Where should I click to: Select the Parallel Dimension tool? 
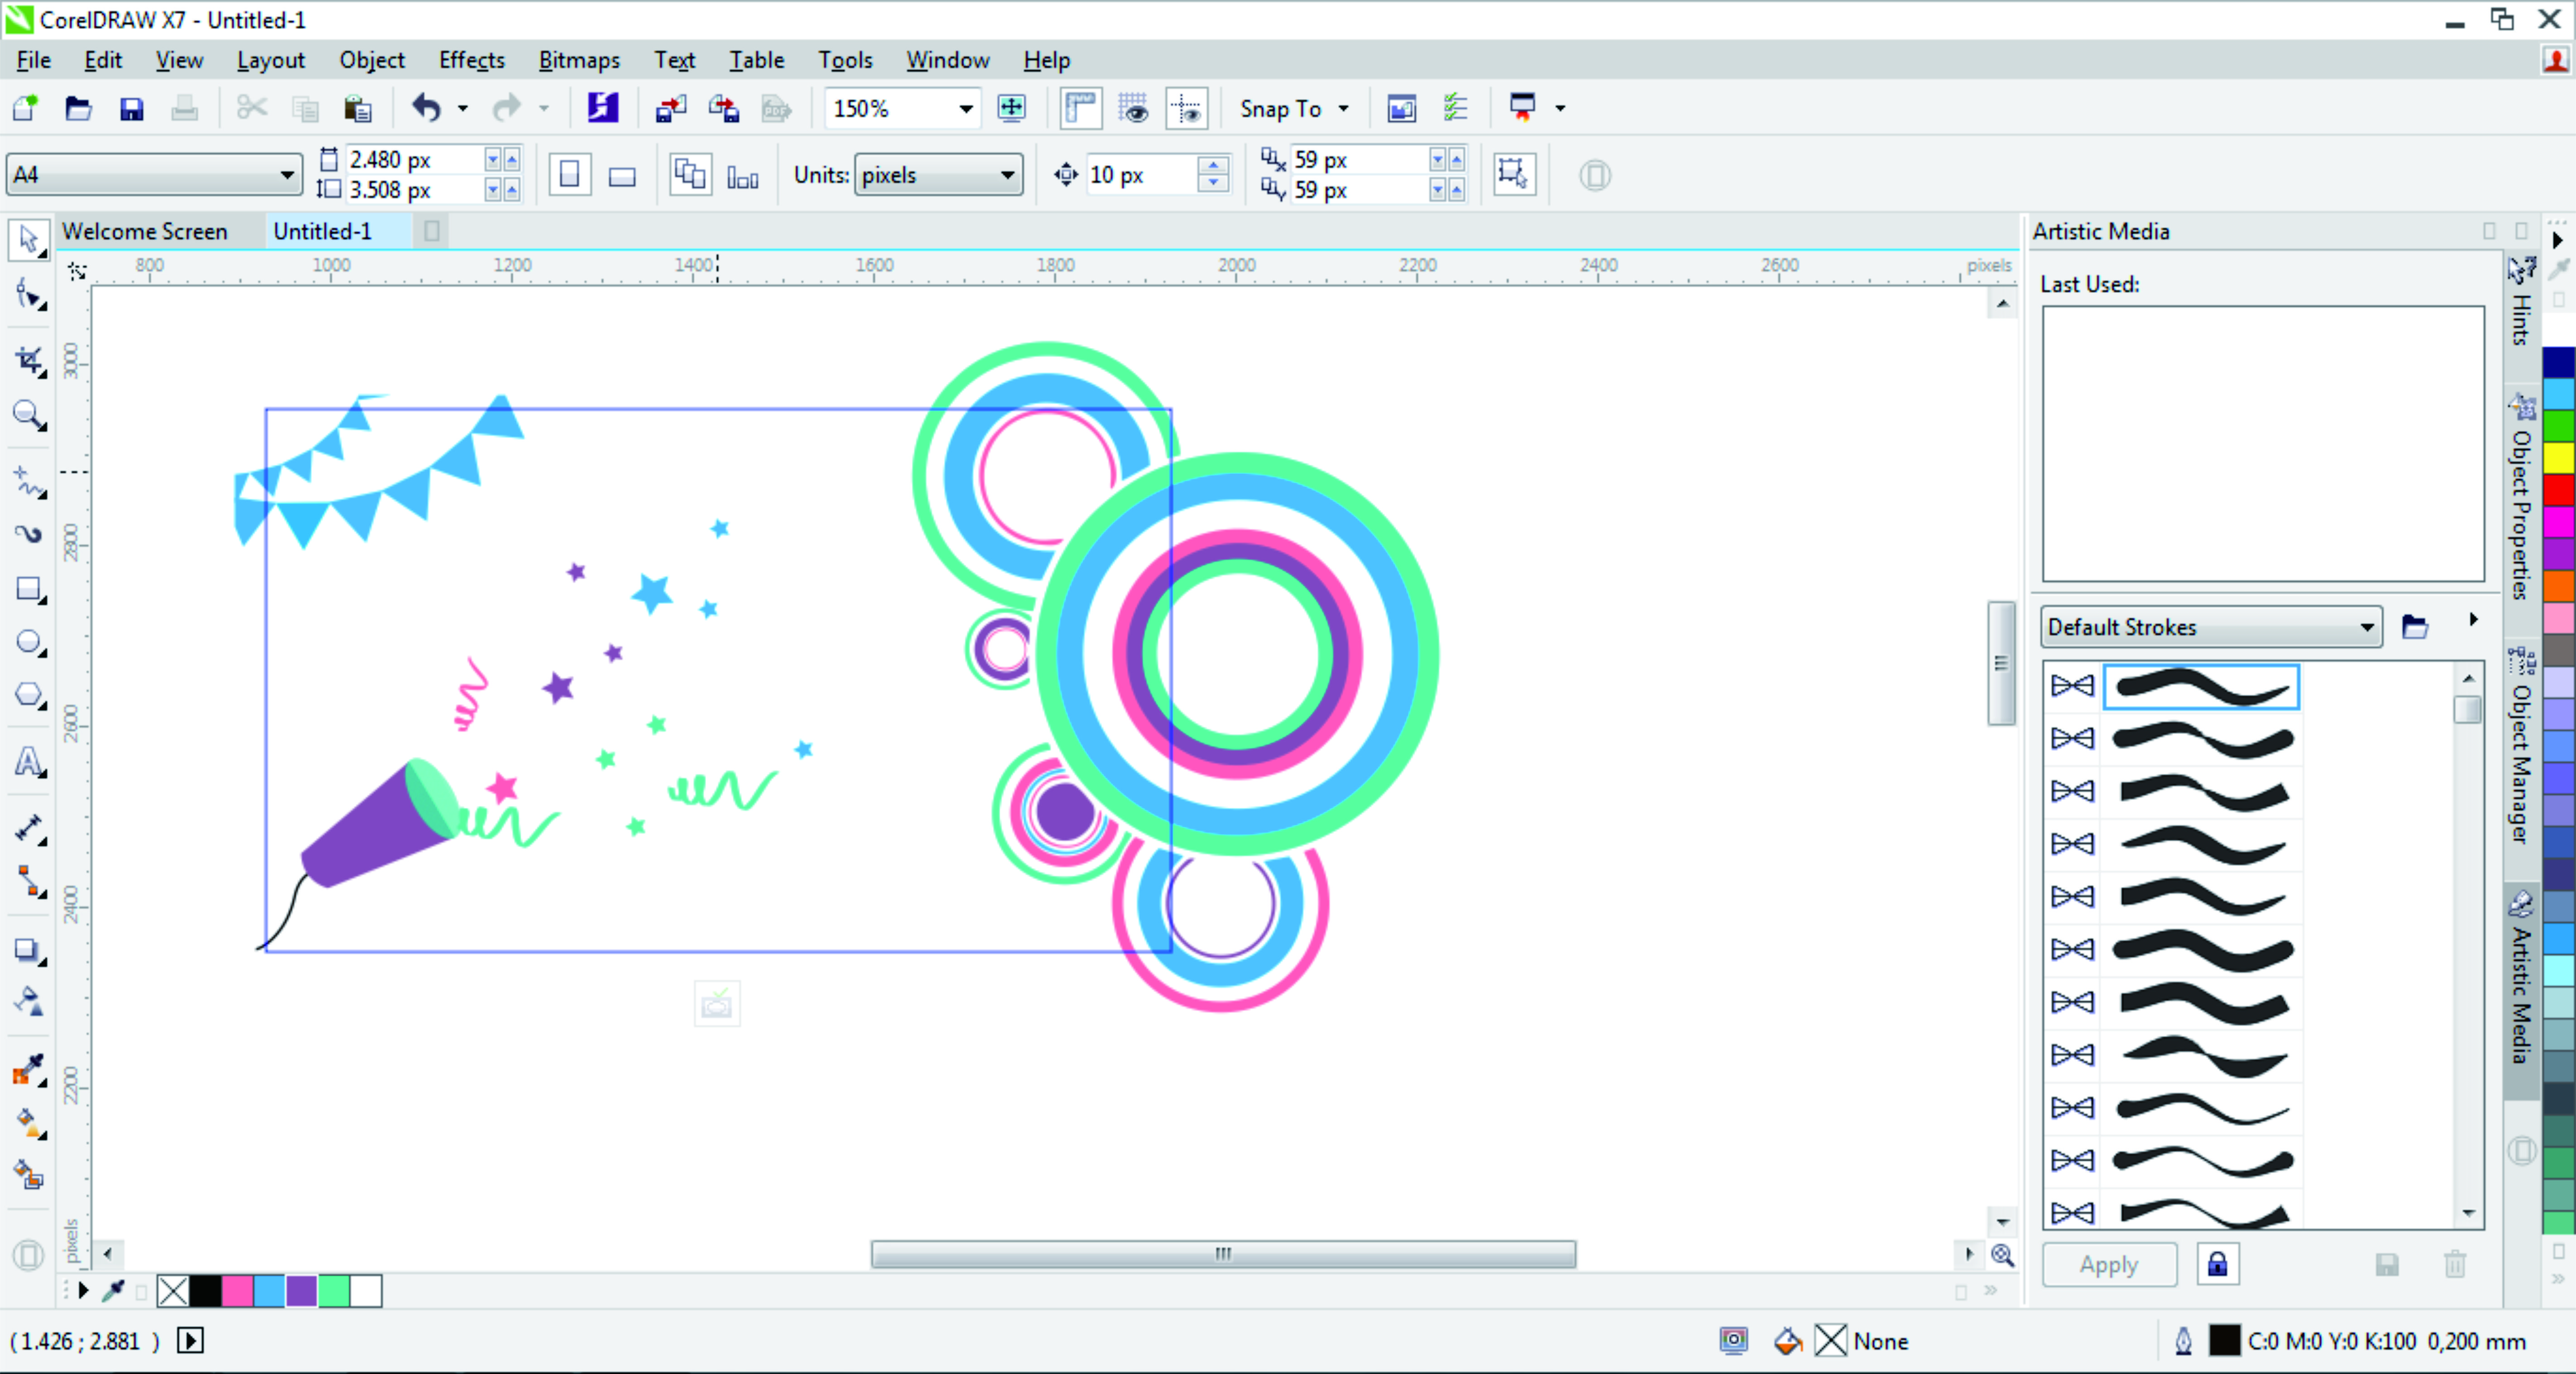click(x=30, y=829)
